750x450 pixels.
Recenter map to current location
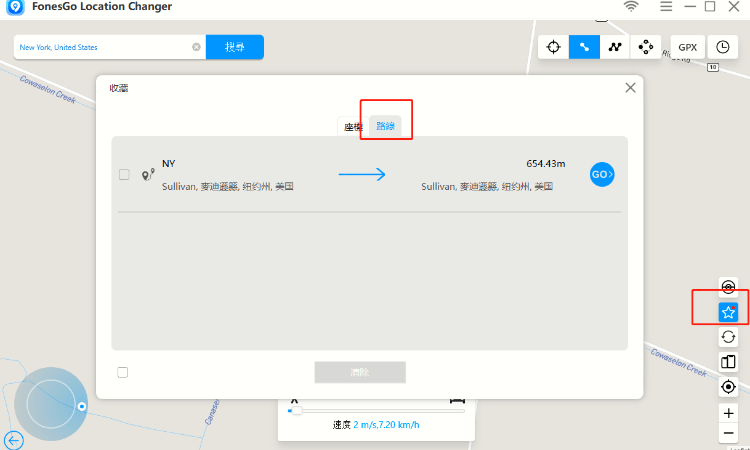click(728, 386)
